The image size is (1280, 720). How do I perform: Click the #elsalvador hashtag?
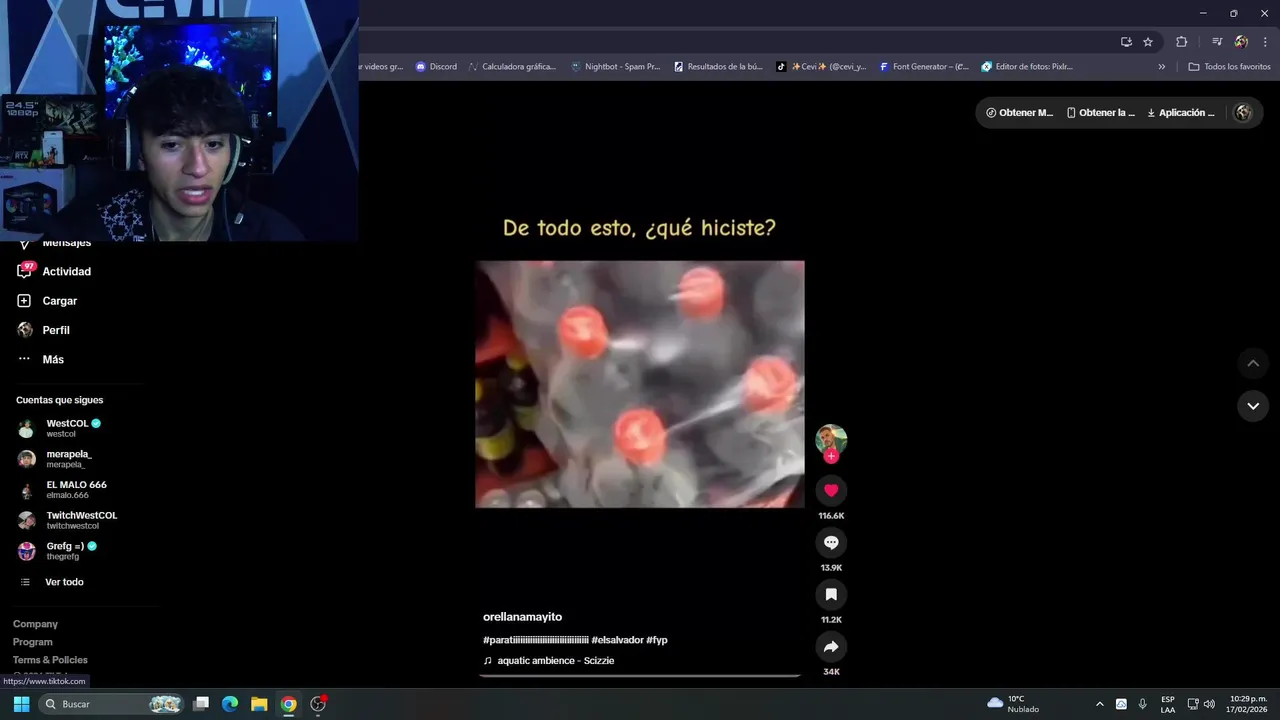tap(617, 640)
